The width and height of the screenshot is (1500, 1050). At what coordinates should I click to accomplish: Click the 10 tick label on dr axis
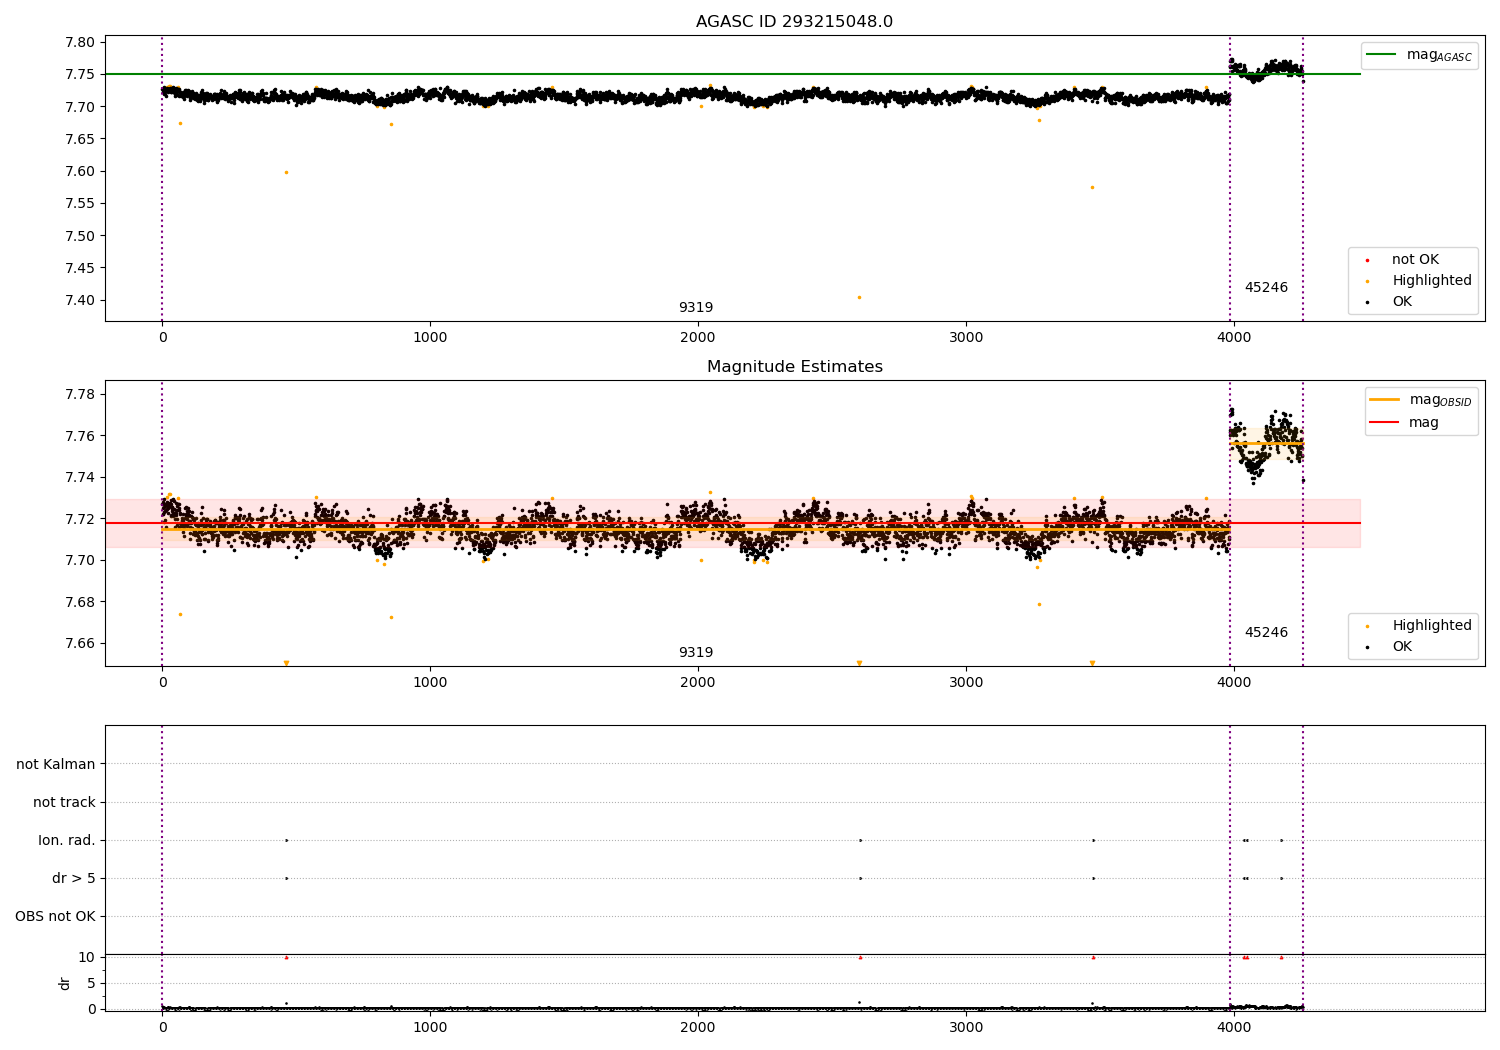[x=86, y=957]
